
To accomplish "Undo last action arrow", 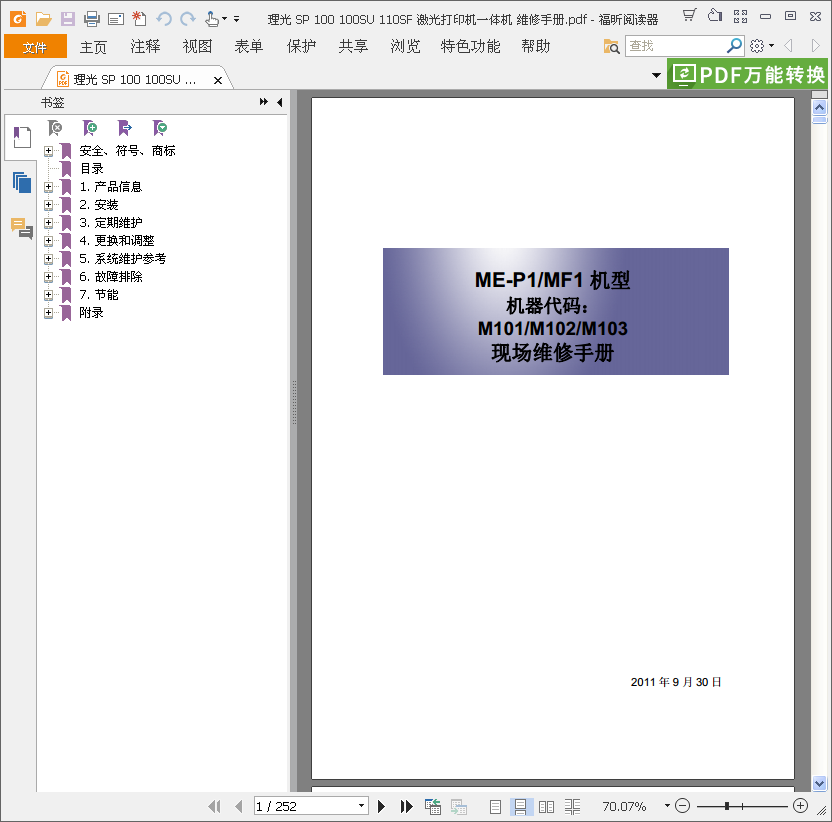I will tap(164, 20).
